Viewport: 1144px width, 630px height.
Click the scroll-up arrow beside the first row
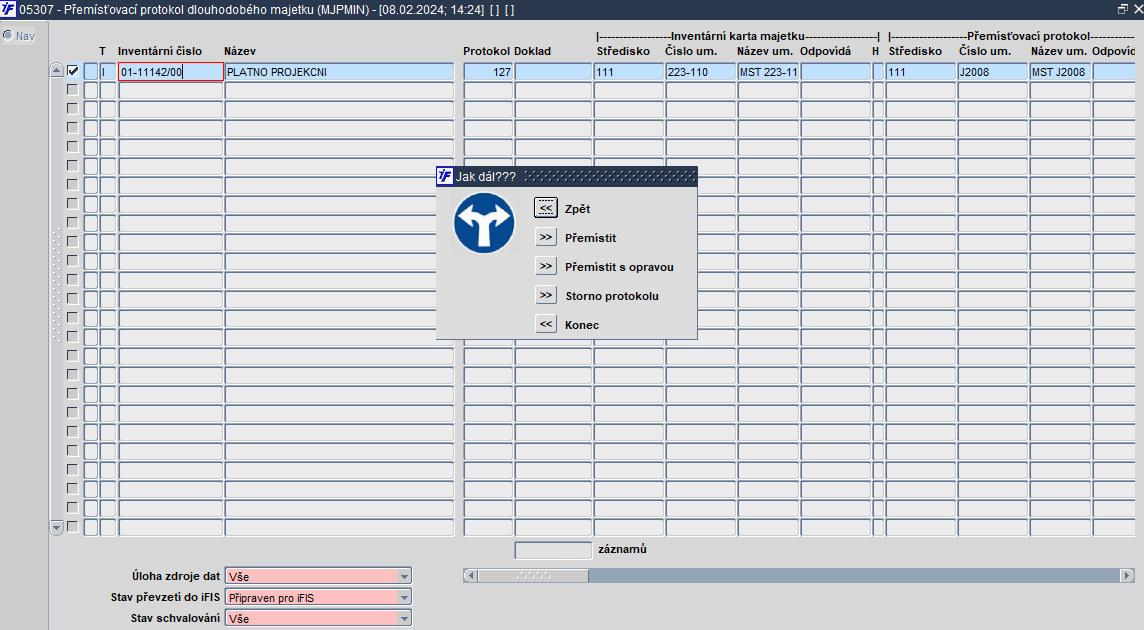click(x=57, y=71)
